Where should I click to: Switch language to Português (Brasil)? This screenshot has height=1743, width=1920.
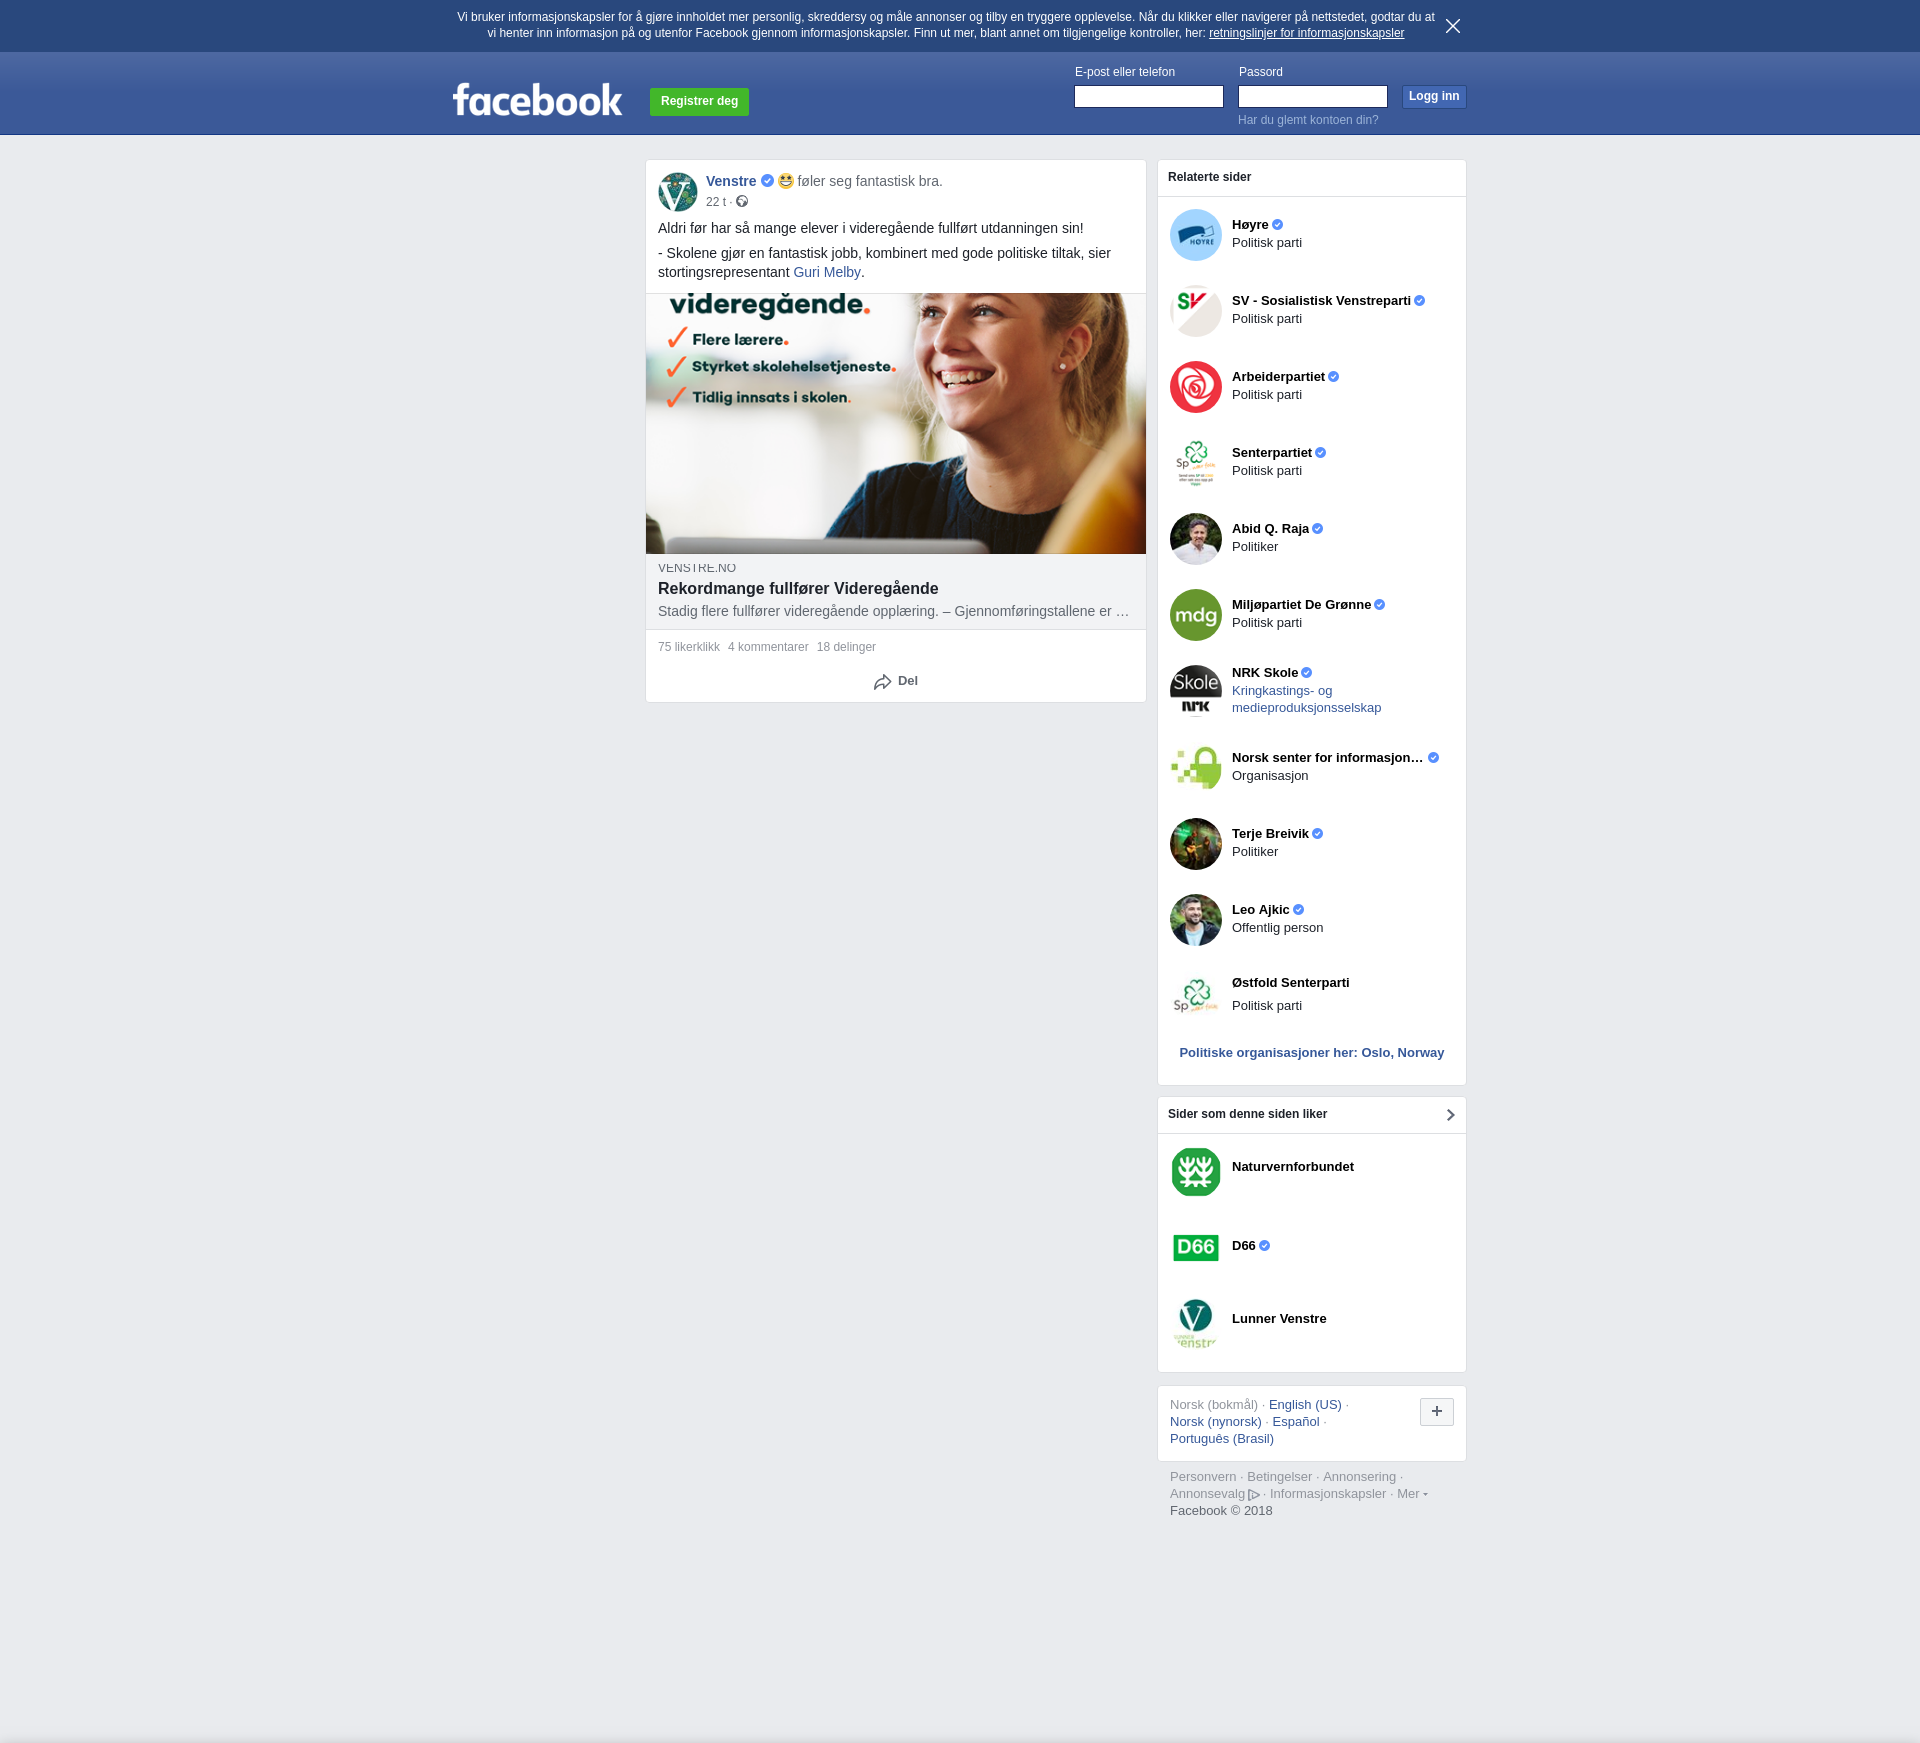1222,1439
